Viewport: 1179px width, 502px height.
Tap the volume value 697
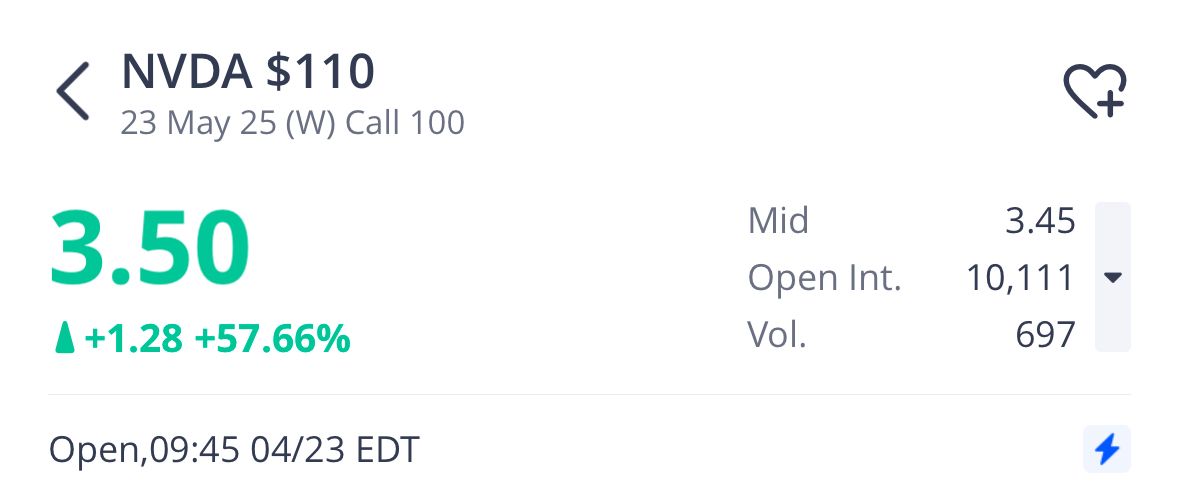coord(1045,335)
